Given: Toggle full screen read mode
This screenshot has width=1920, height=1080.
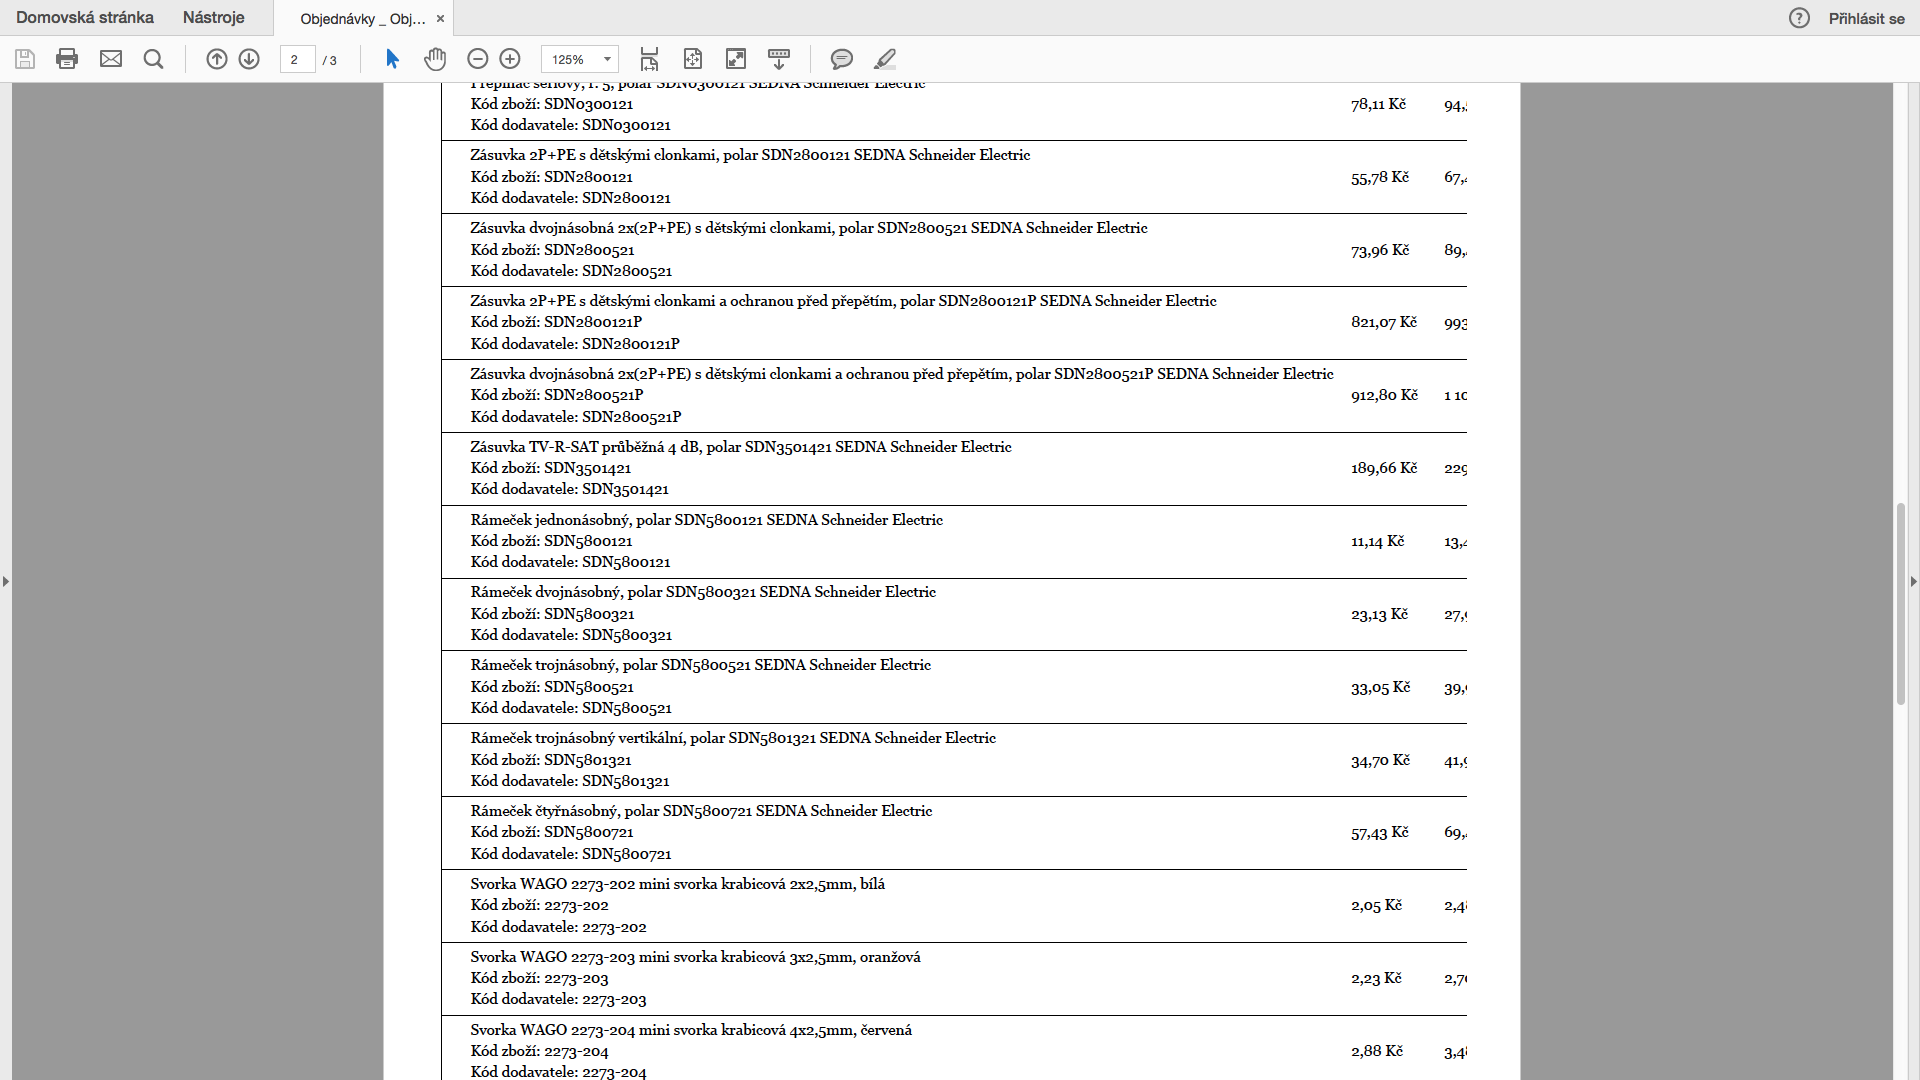Looking at the screenshot, I should point(736,59).
